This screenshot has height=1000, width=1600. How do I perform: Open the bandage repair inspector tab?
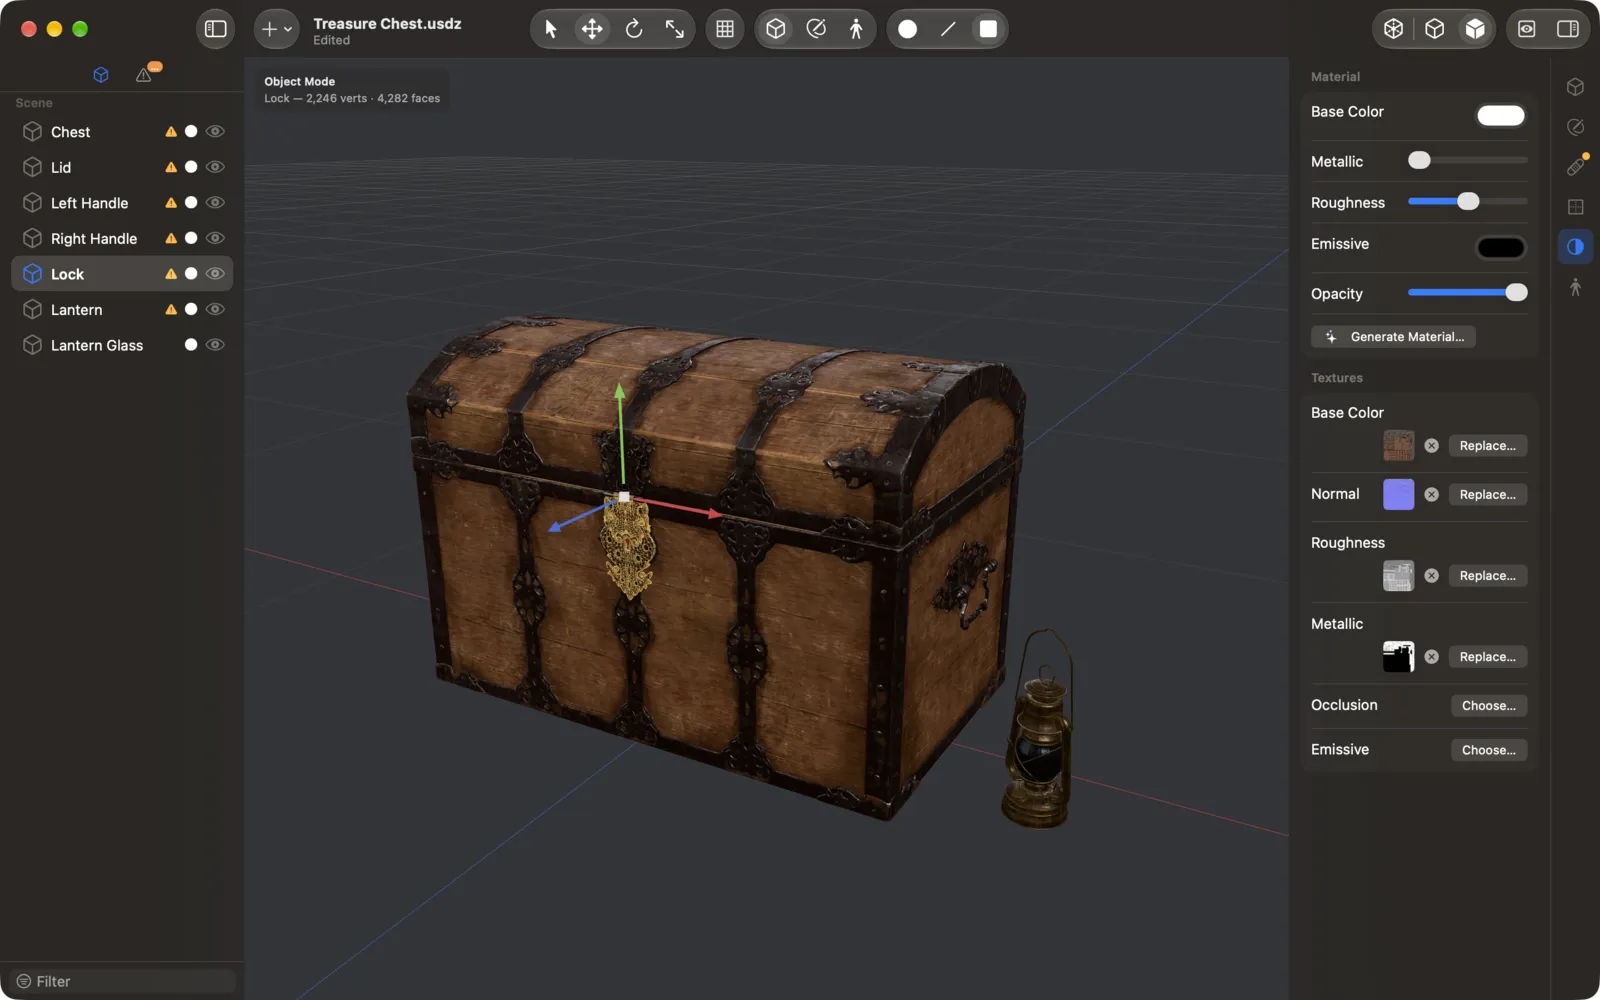[1576, 166]
